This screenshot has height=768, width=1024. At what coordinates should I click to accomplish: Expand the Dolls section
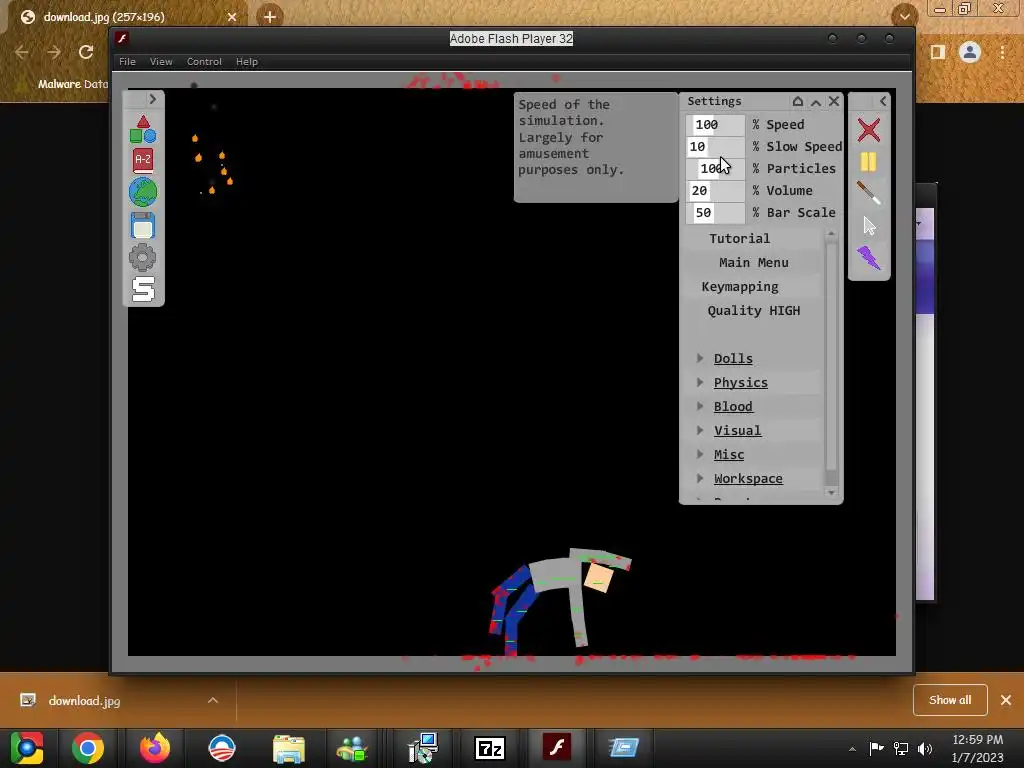[733, 359]
